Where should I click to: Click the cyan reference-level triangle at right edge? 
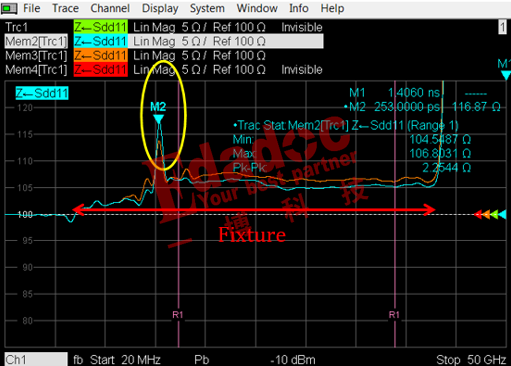(x=502, y=214)
